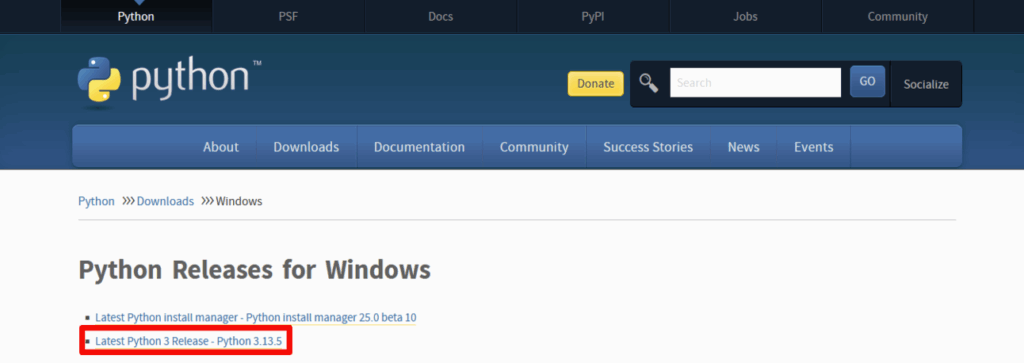The width and height of the screenshot is (1024, 363).
Task: Click the yellow Donate button
Action: 596,84
